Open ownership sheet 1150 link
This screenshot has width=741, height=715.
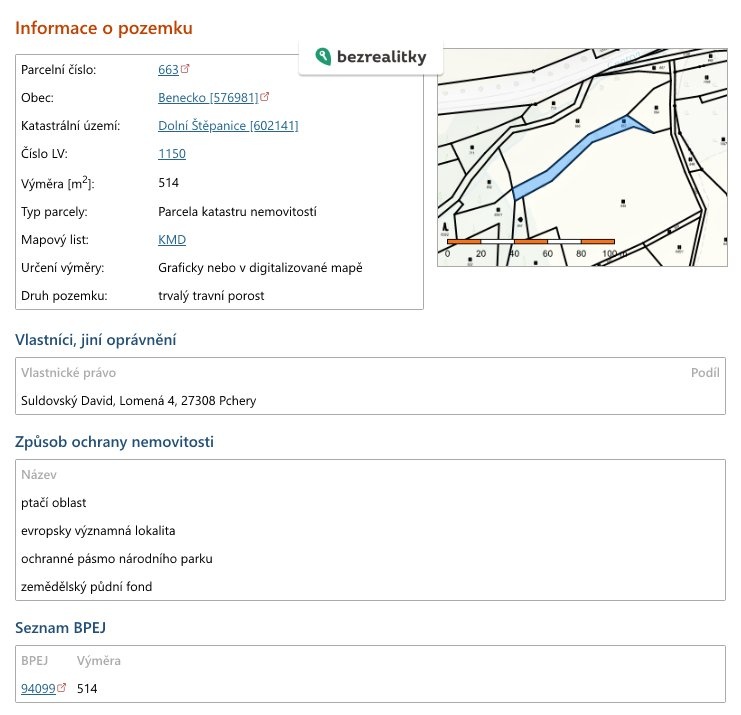(x=172, y=154)
